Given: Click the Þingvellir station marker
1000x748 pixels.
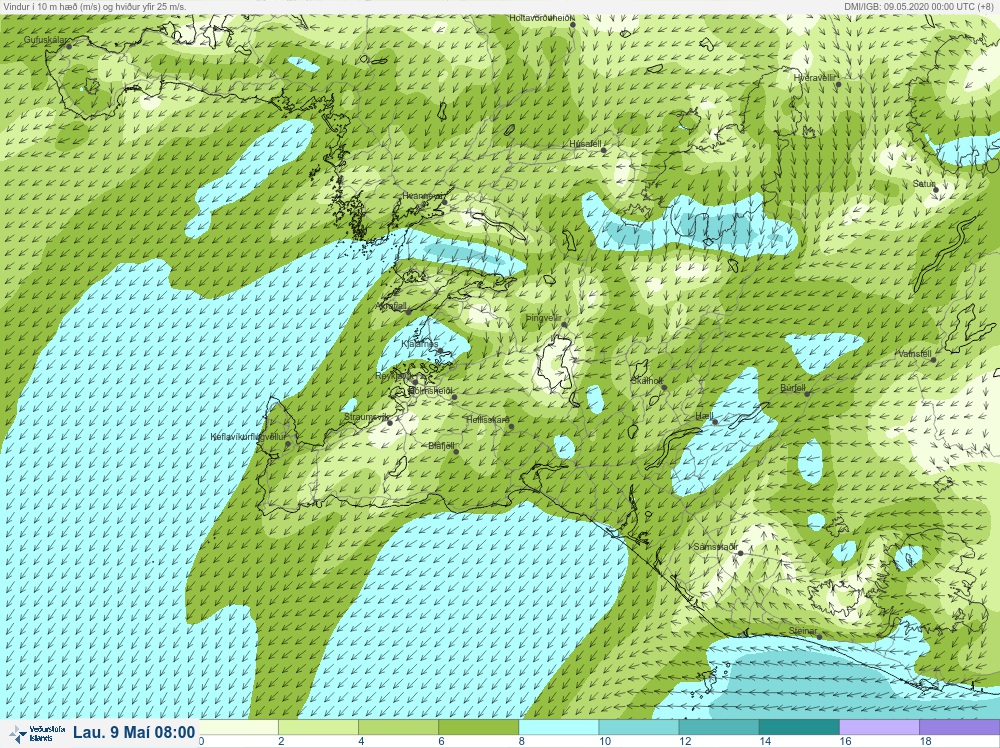Looking at the screenshot, I should [564, 325].
